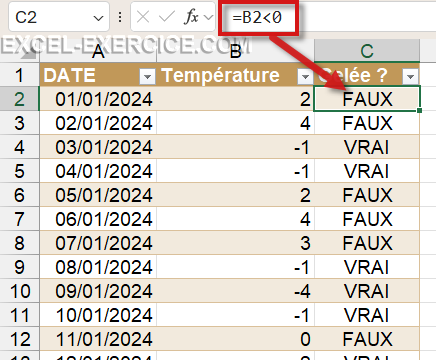
Task: Select VRAI cell in row 9
Action: click(367, 267)
